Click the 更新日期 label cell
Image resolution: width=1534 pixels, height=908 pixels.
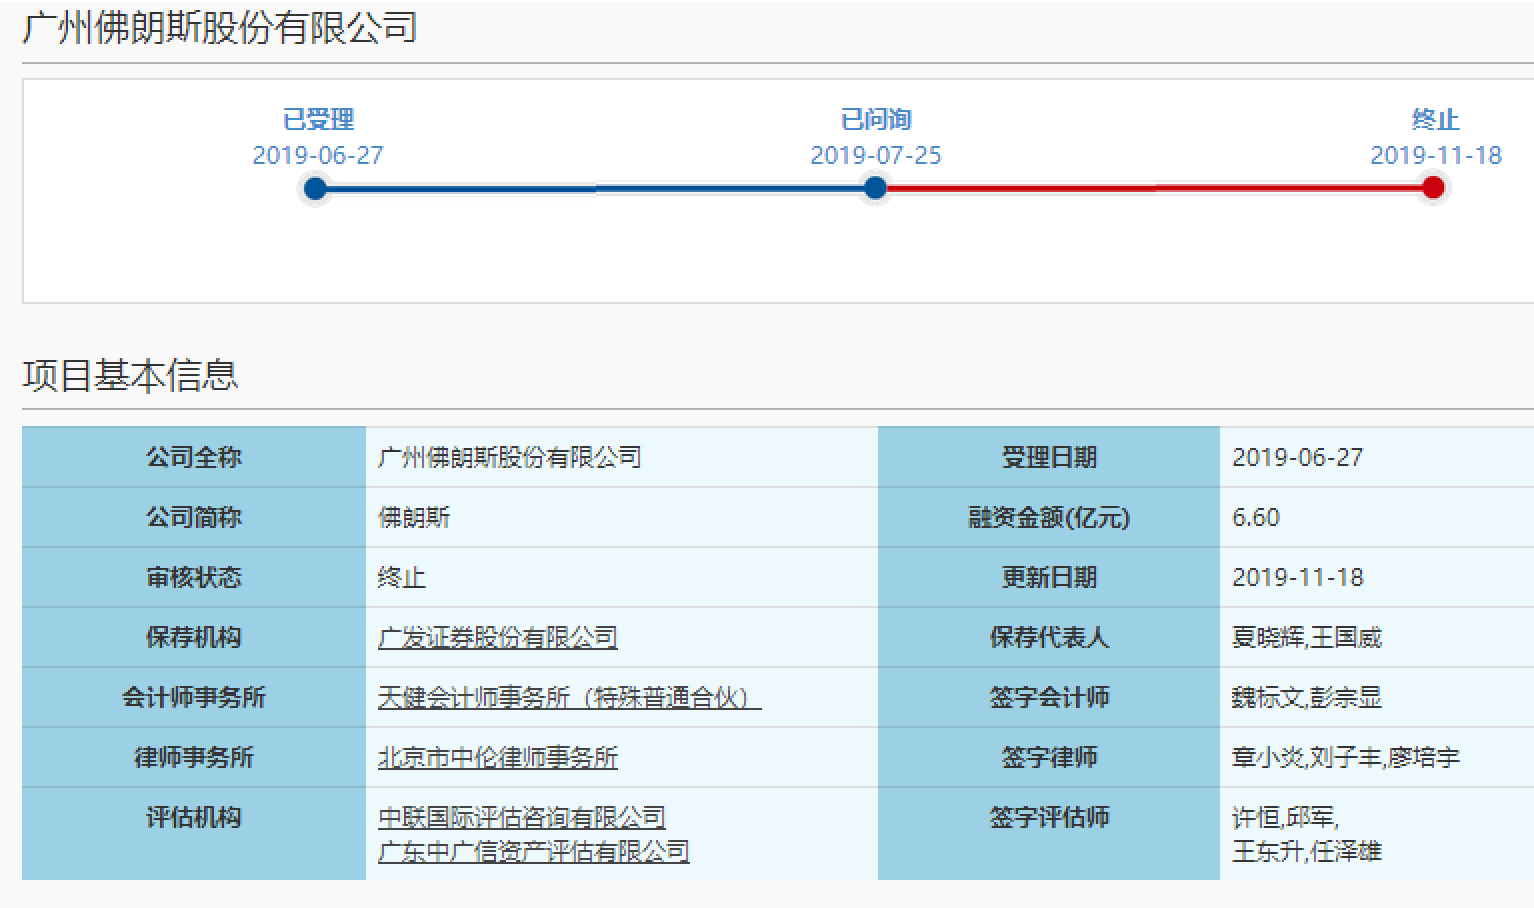[x=1049, y=577]
